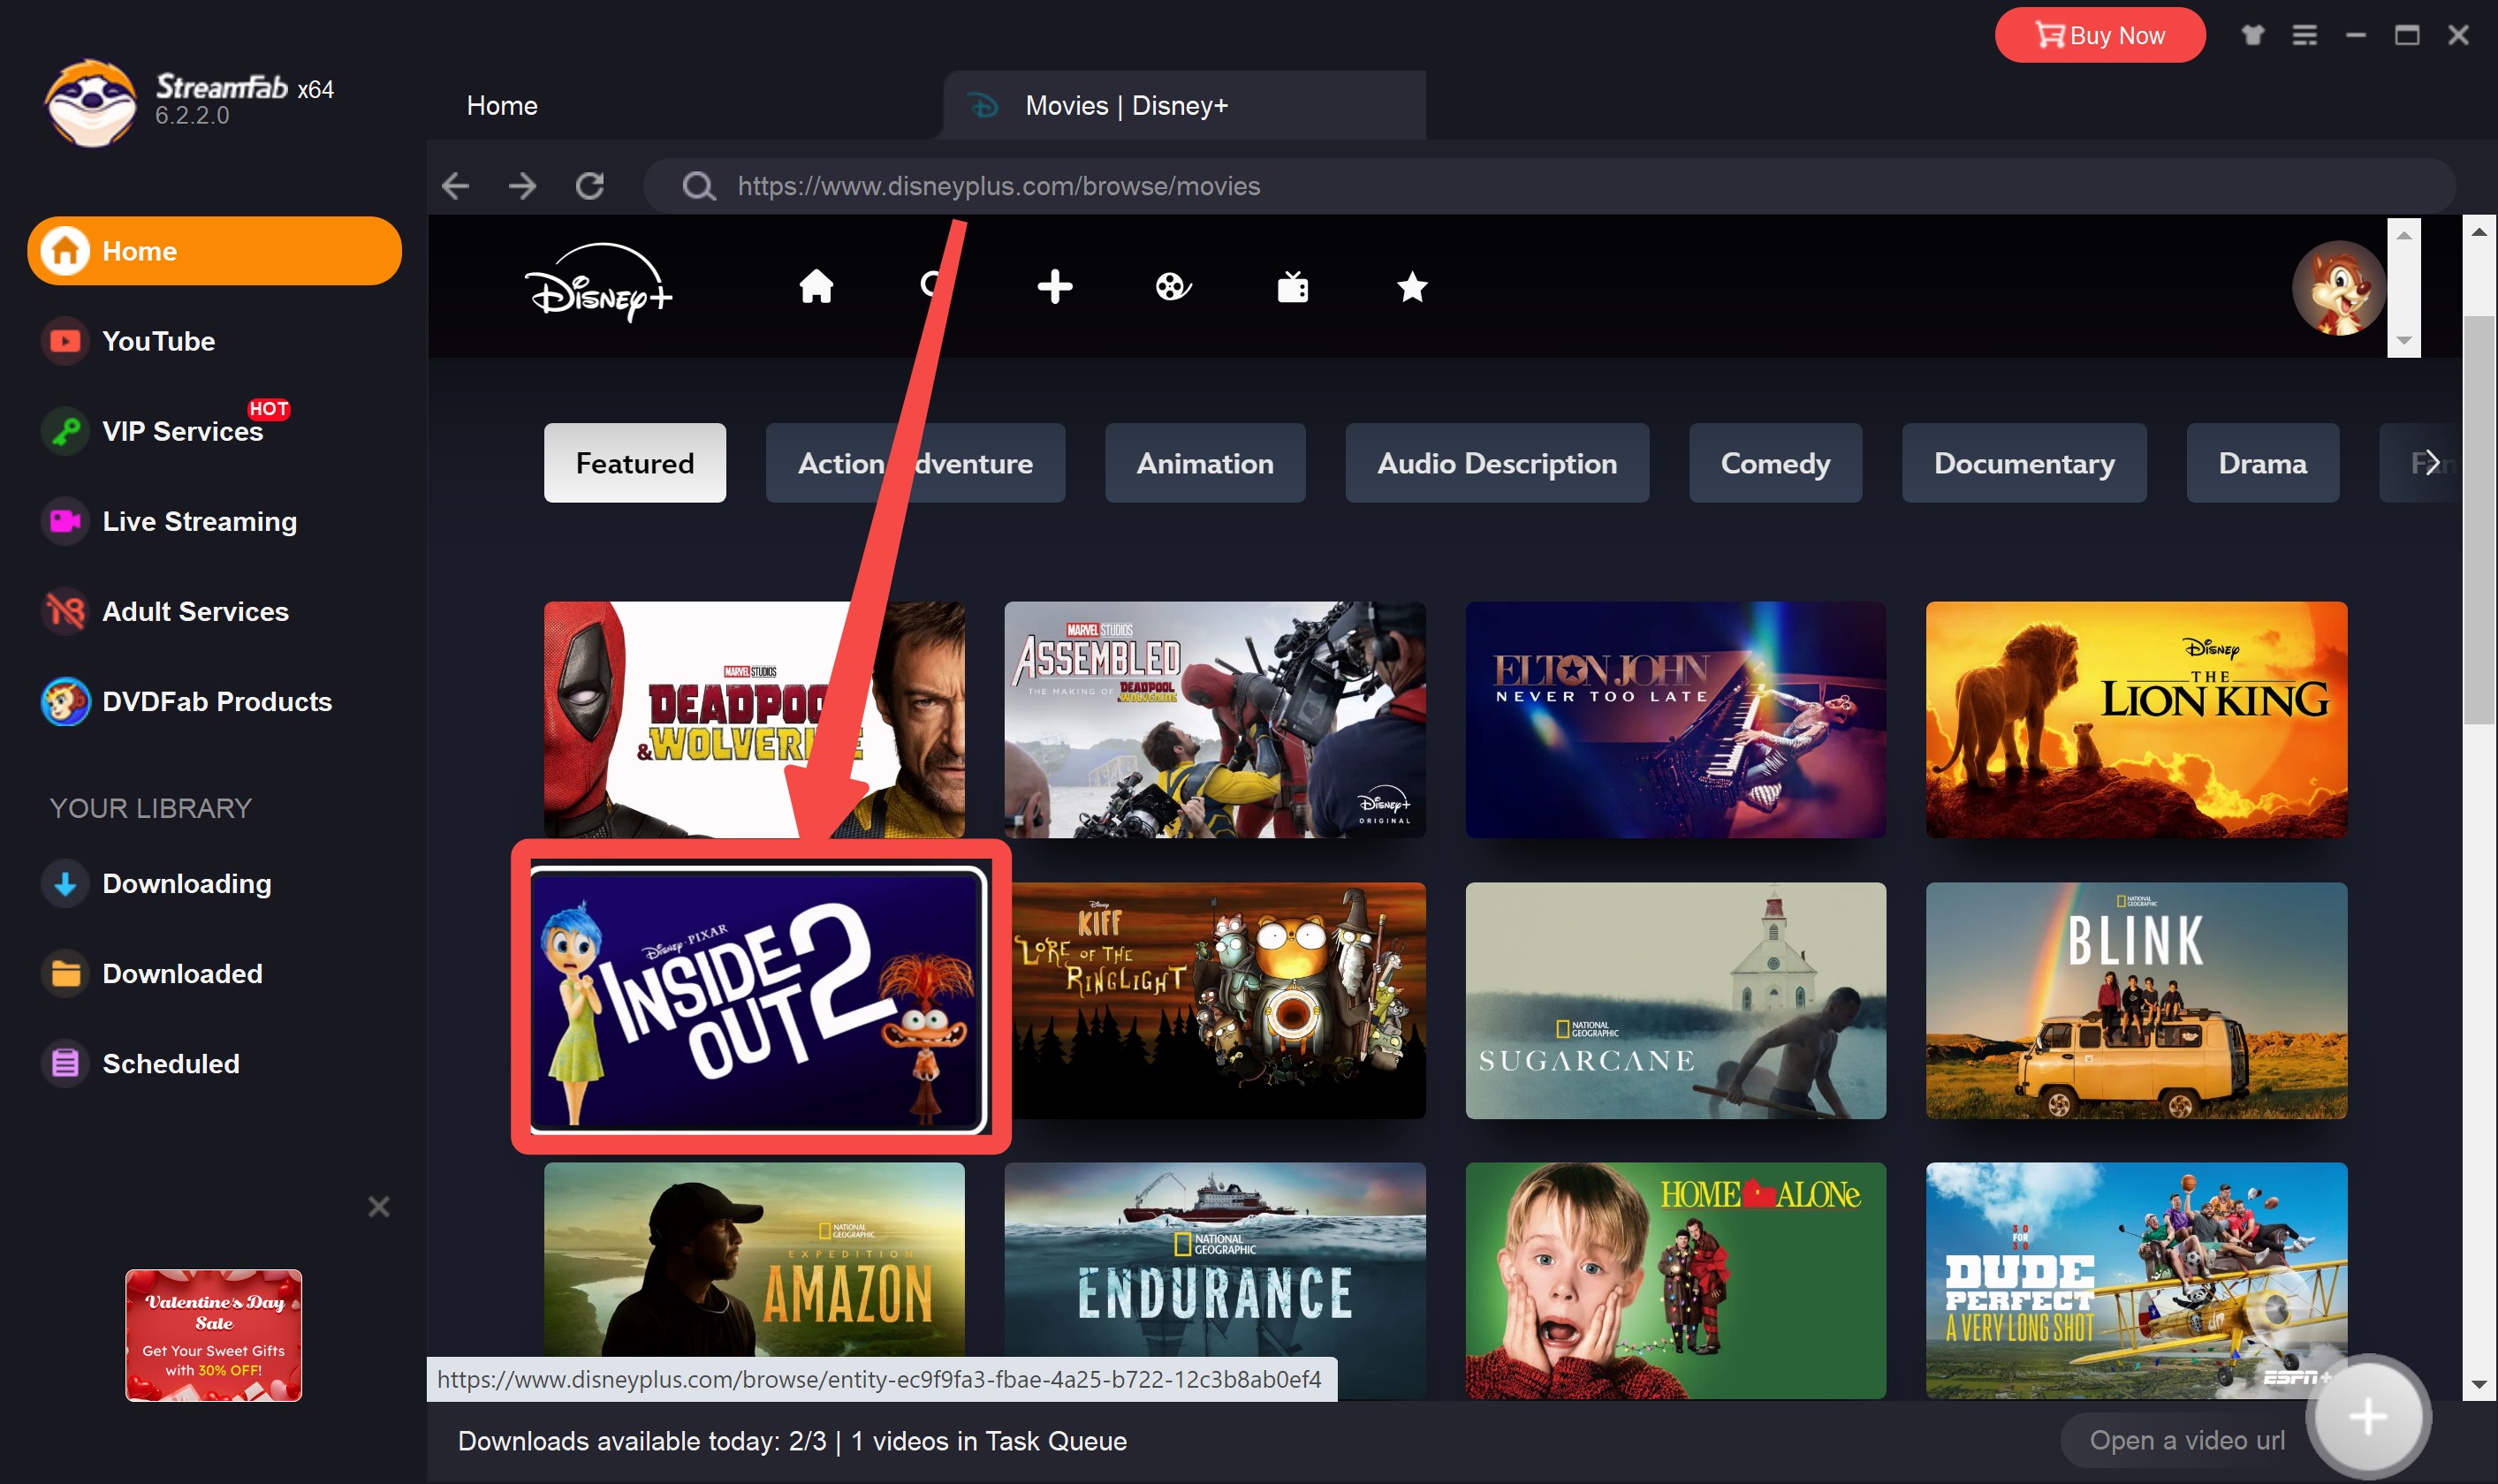Click the address bar search icon
This screenshot has width=2498, height=1484.
coord(698,185)
